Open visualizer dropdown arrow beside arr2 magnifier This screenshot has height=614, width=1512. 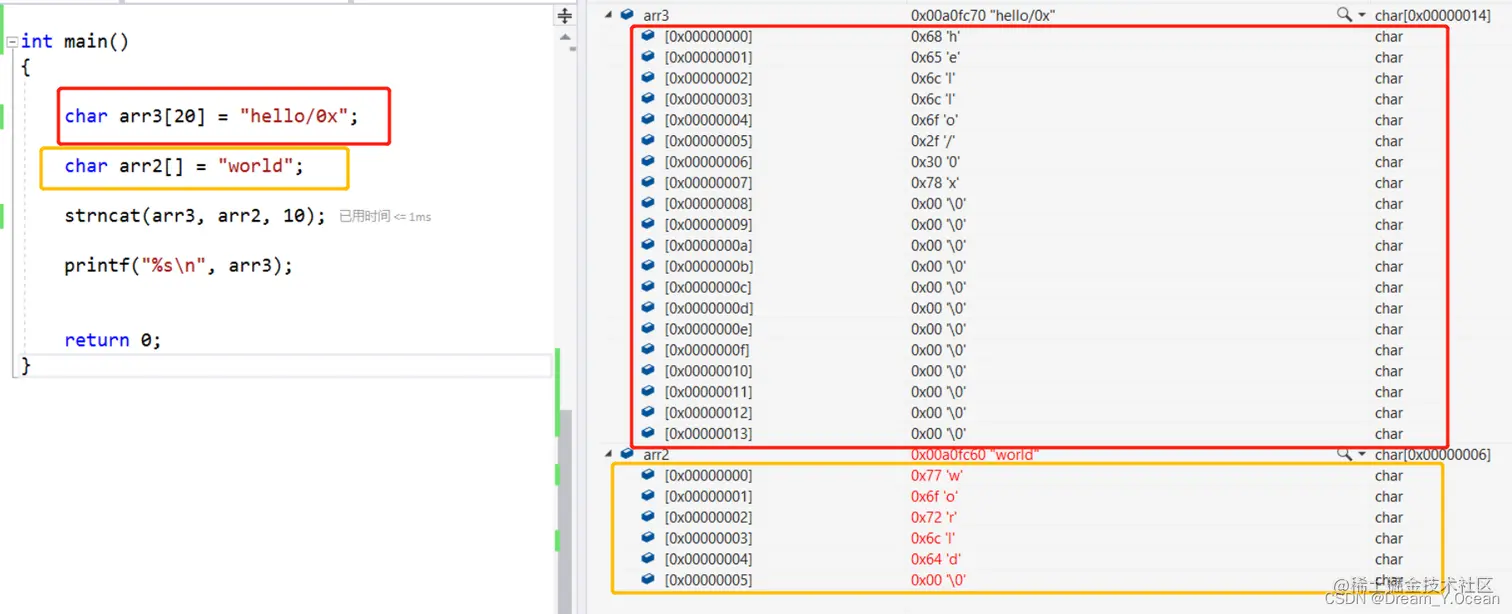click(x=1362, y=454)
